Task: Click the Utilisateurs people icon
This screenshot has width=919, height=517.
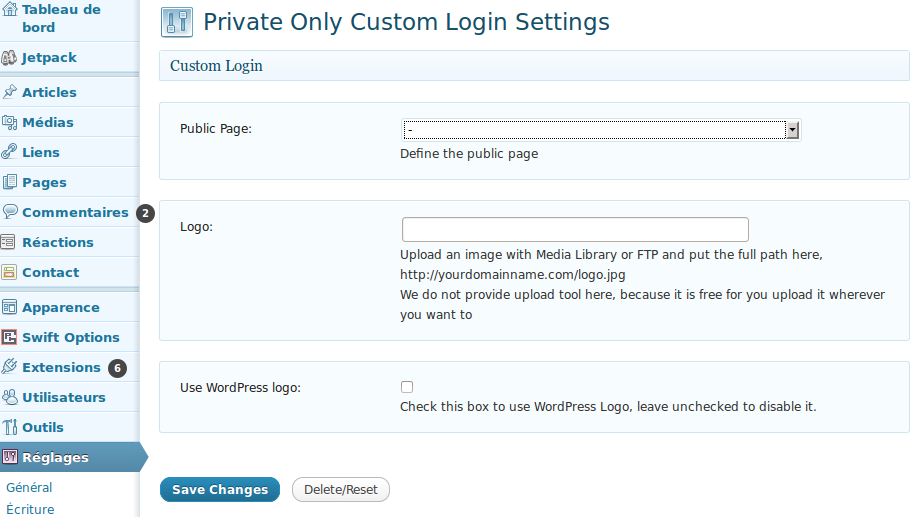Action: [x=10, y=397]
